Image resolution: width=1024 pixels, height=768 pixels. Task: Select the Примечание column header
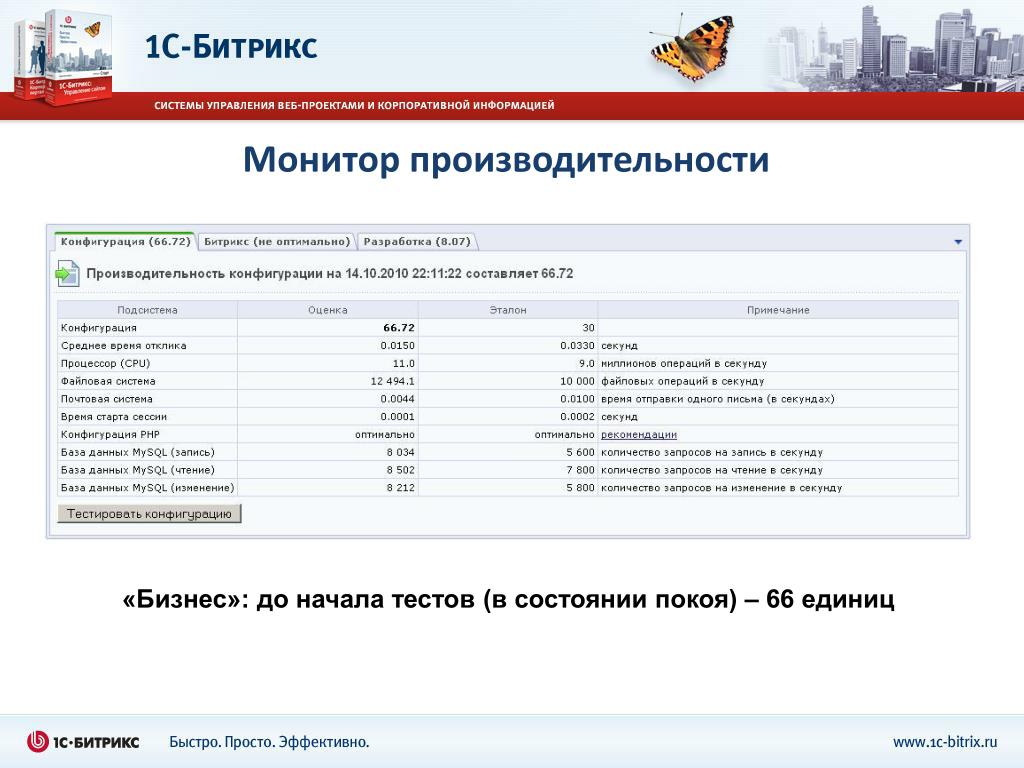point(778,310)
